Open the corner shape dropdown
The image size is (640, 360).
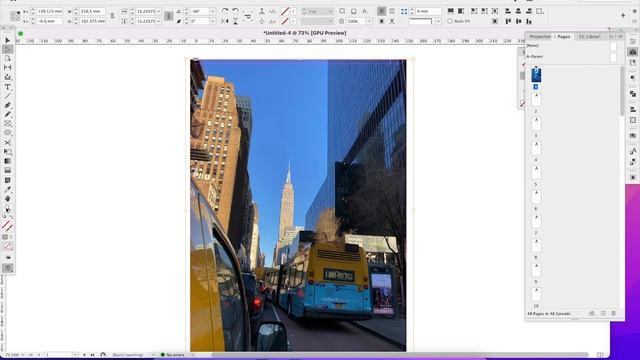tap(438, 21)
